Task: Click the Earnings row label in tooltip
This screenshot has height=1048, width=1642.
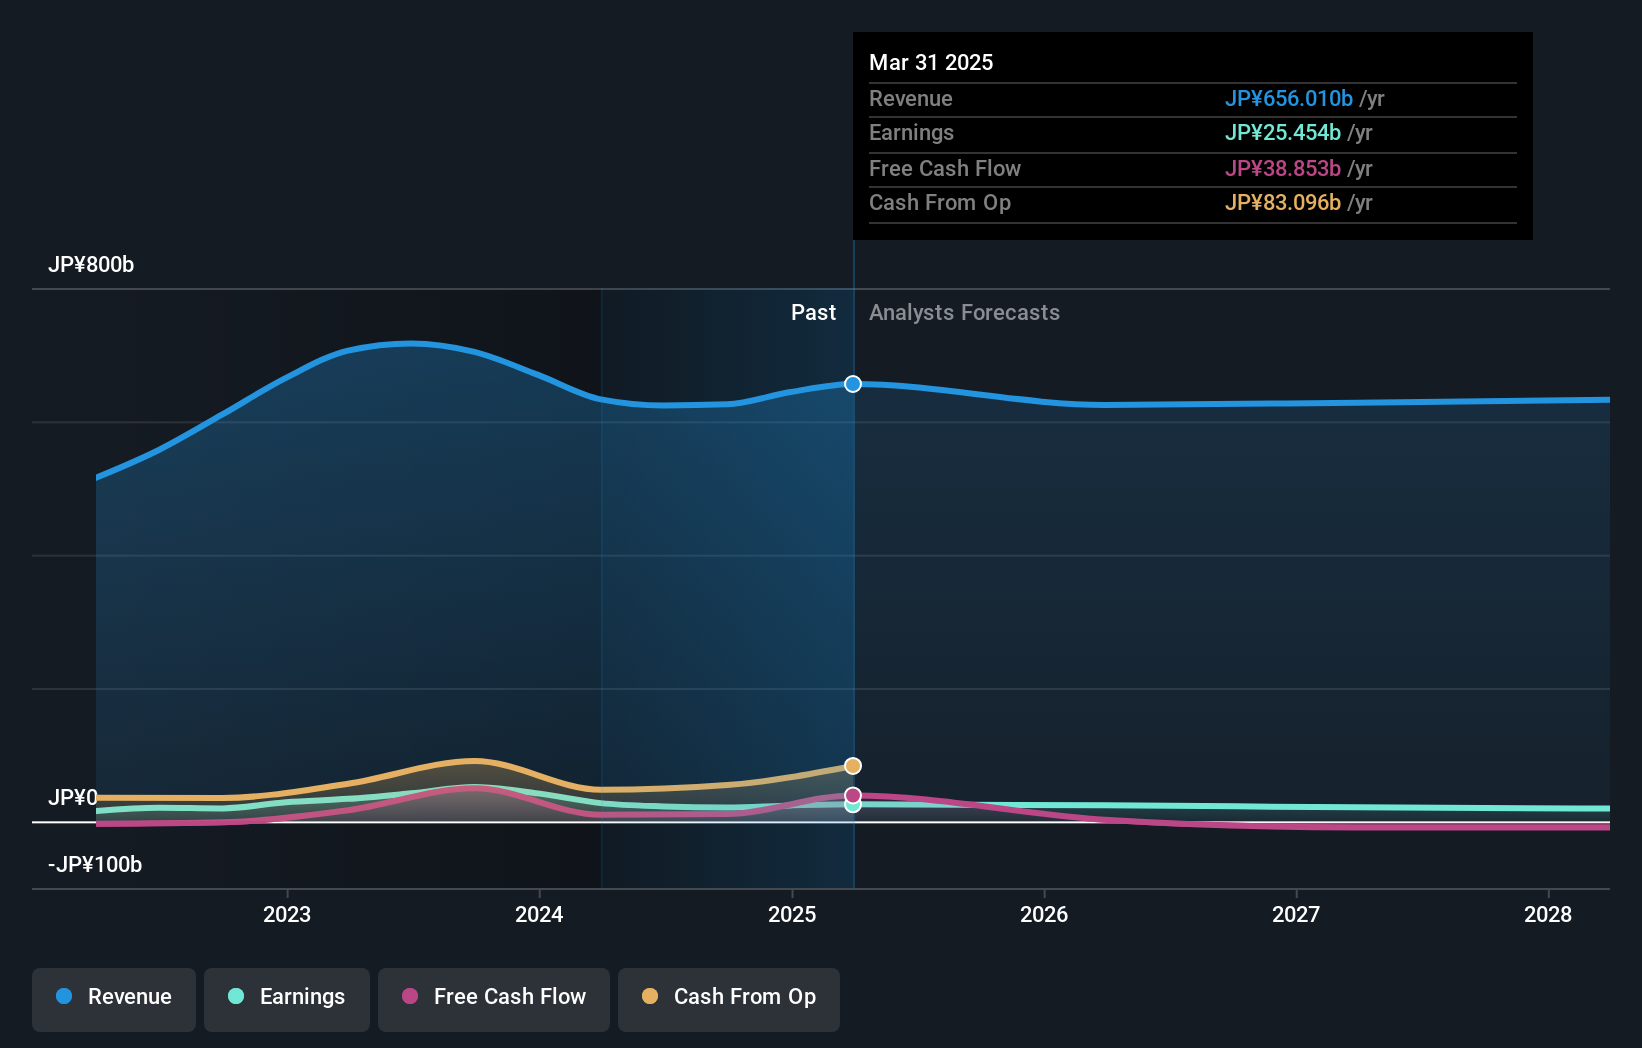Action: (911, 133)
